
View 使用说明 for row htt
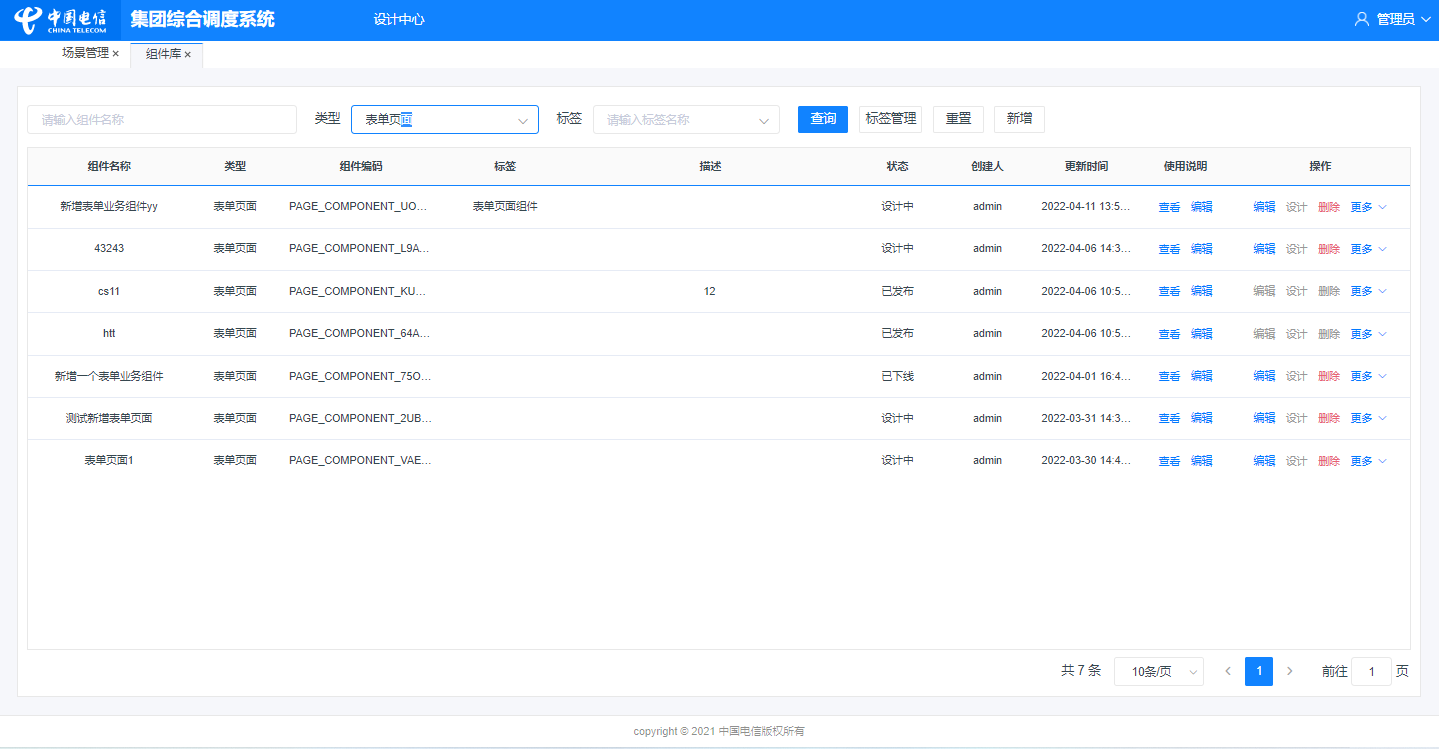(x=1169, y=334)
